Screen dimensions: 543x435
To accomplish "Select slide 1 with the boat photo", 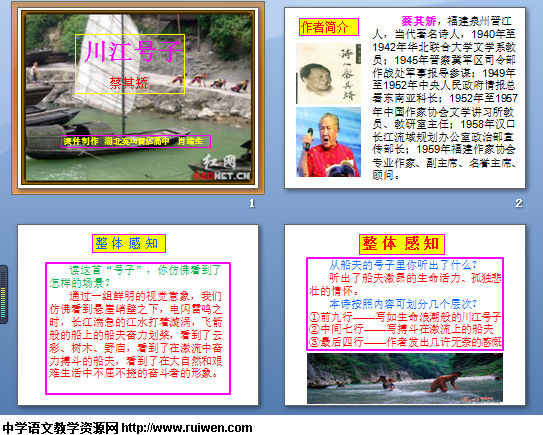I will 138,97.
